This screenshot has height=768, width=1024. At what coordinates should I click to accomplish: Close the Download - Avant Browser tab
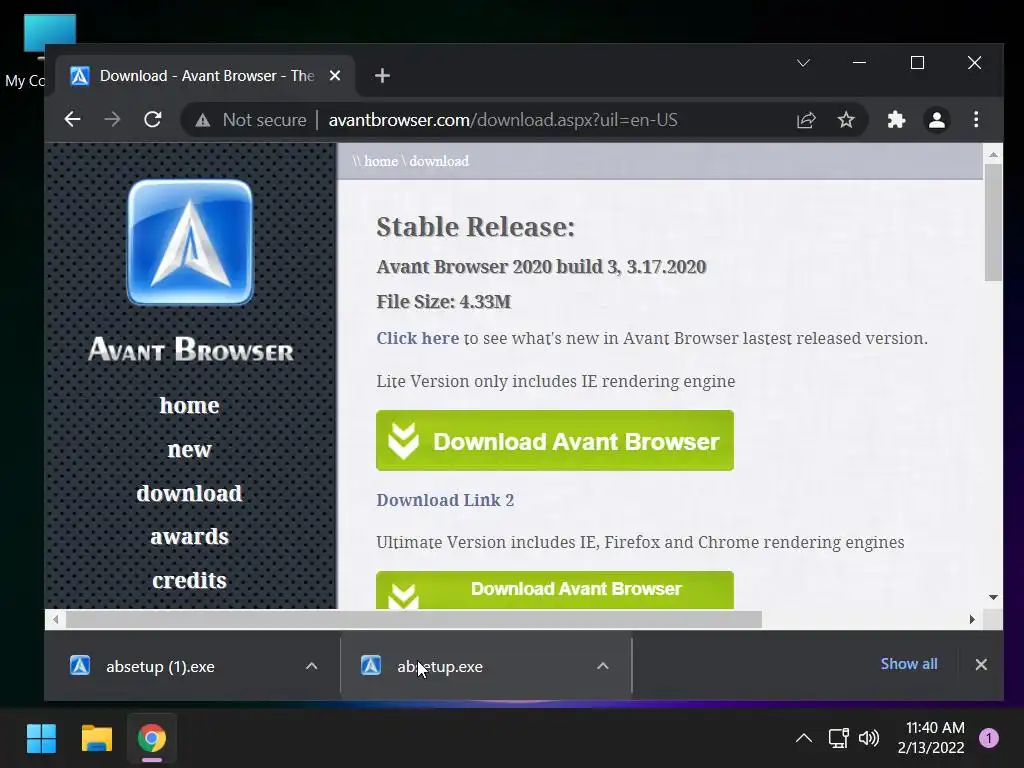point(335,76)
